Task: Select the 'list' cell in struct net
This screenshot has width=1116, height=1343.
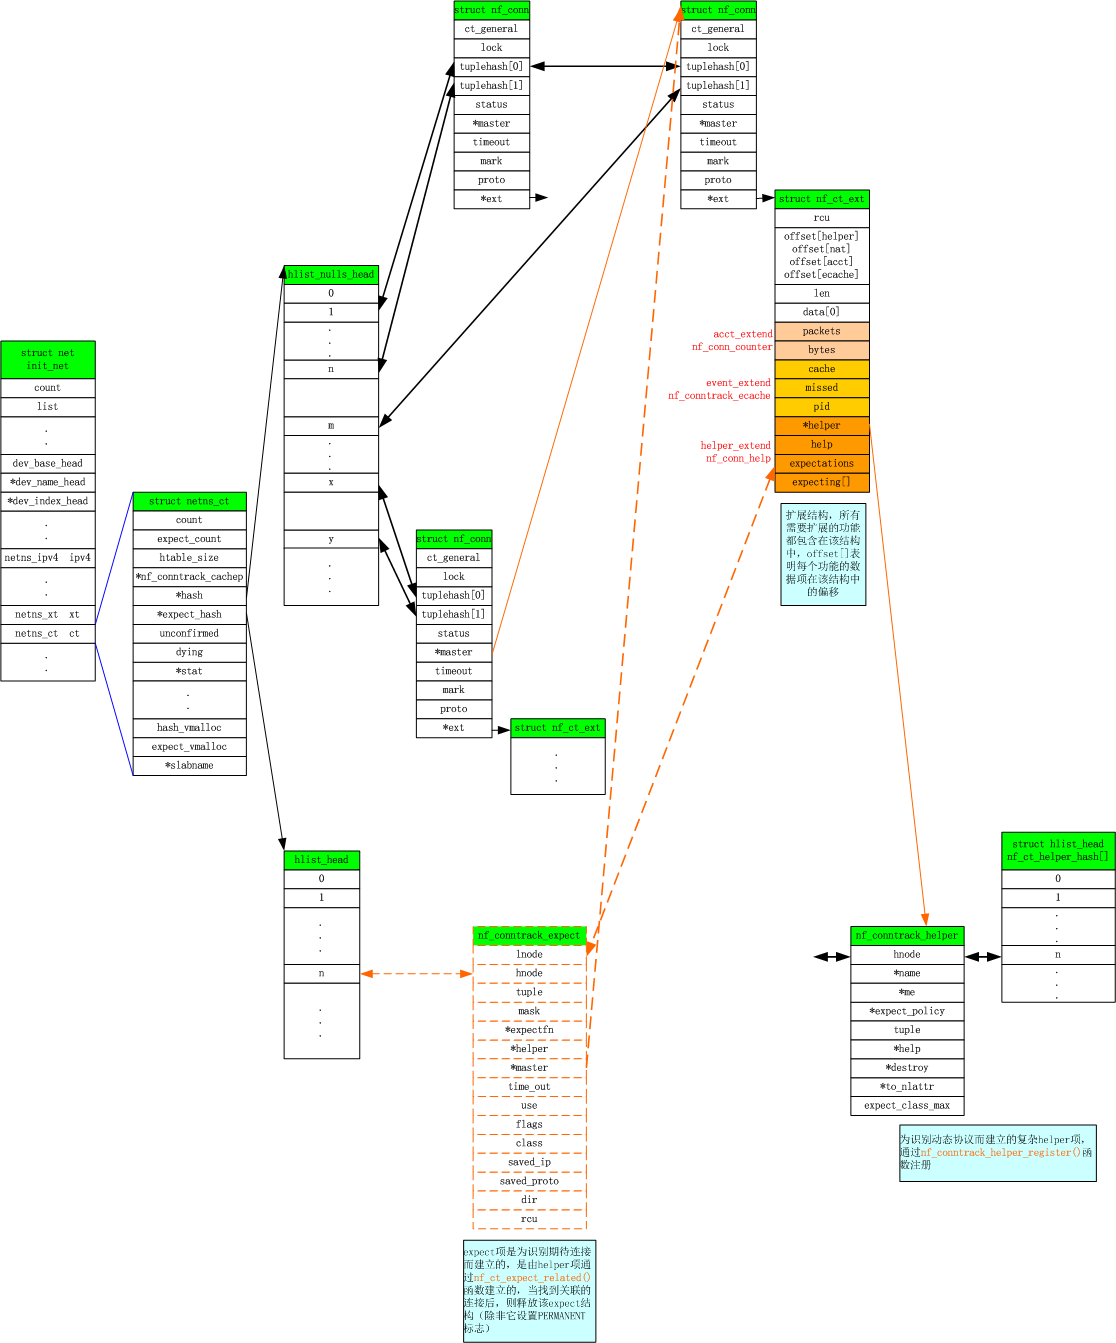Action: 48,407
